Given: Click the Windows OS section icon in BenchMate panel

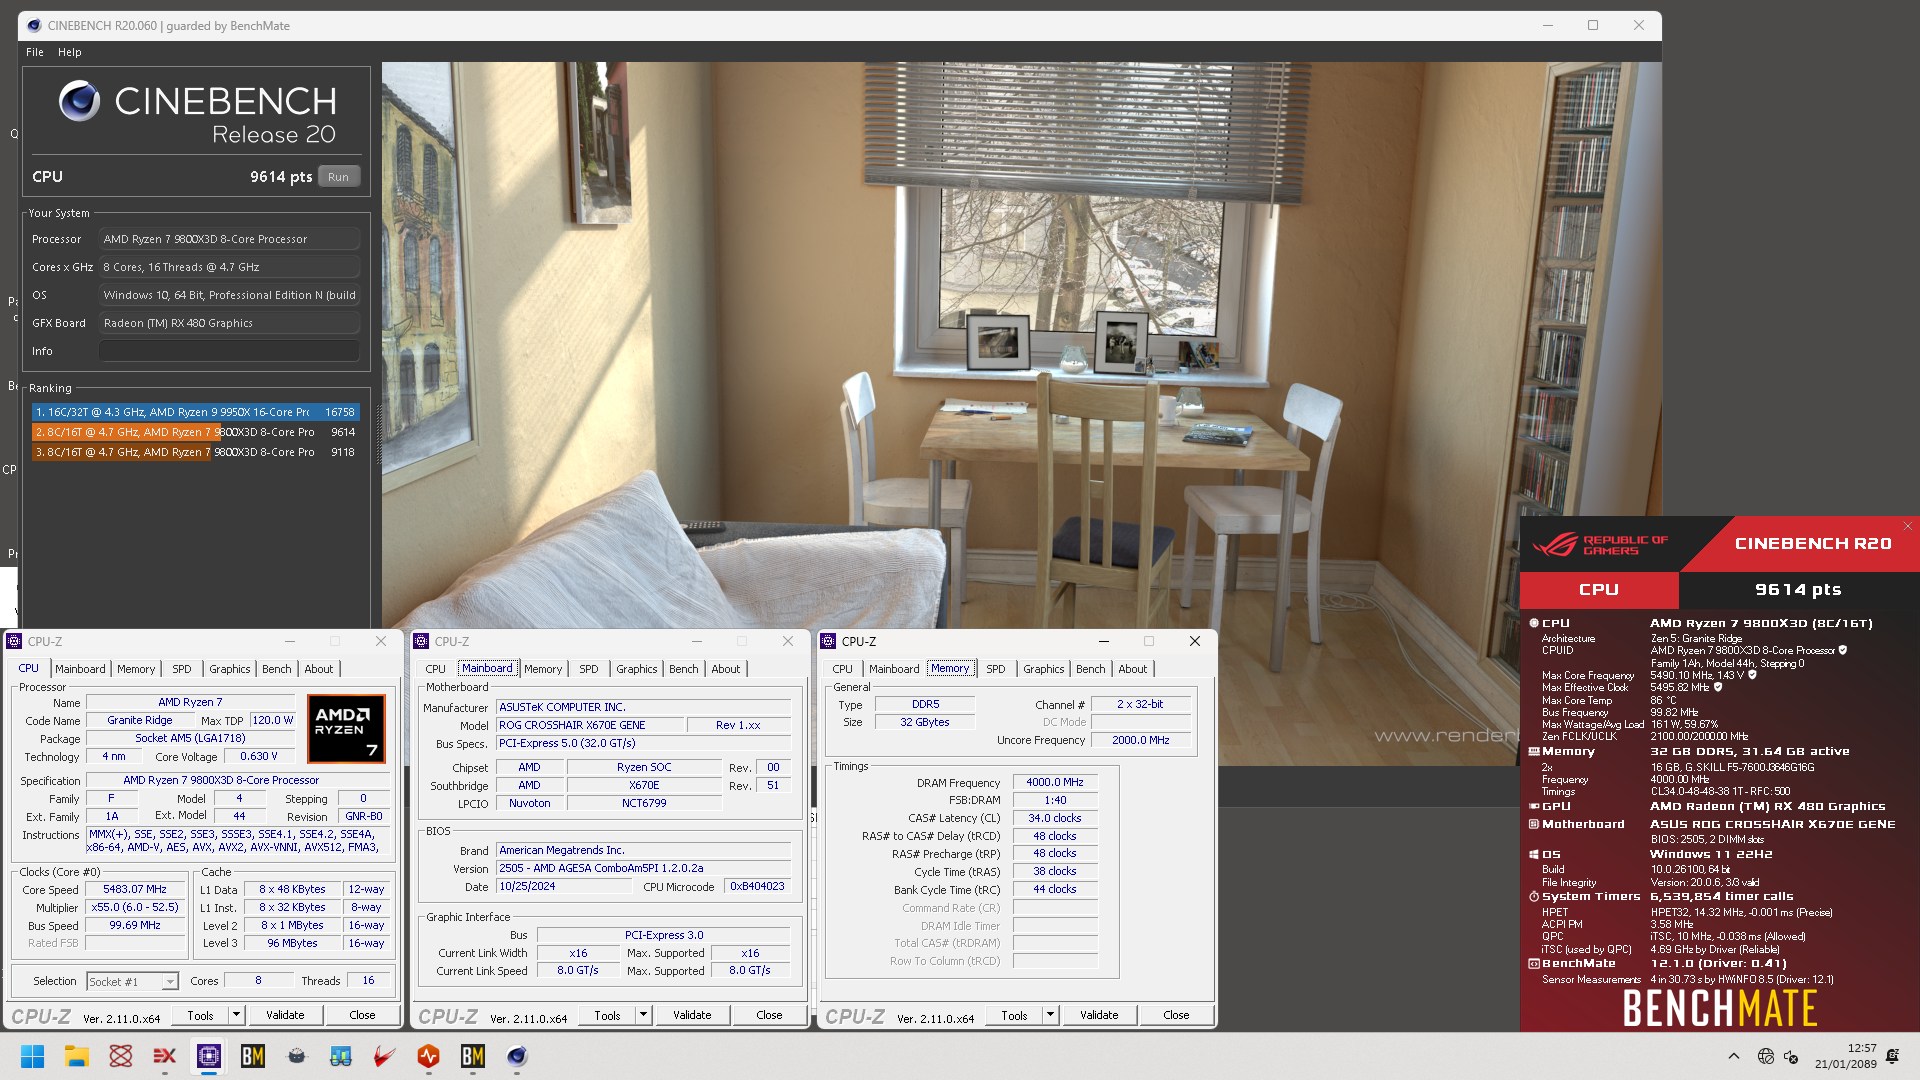Looking at the screenshot, I should [1534, 854].
